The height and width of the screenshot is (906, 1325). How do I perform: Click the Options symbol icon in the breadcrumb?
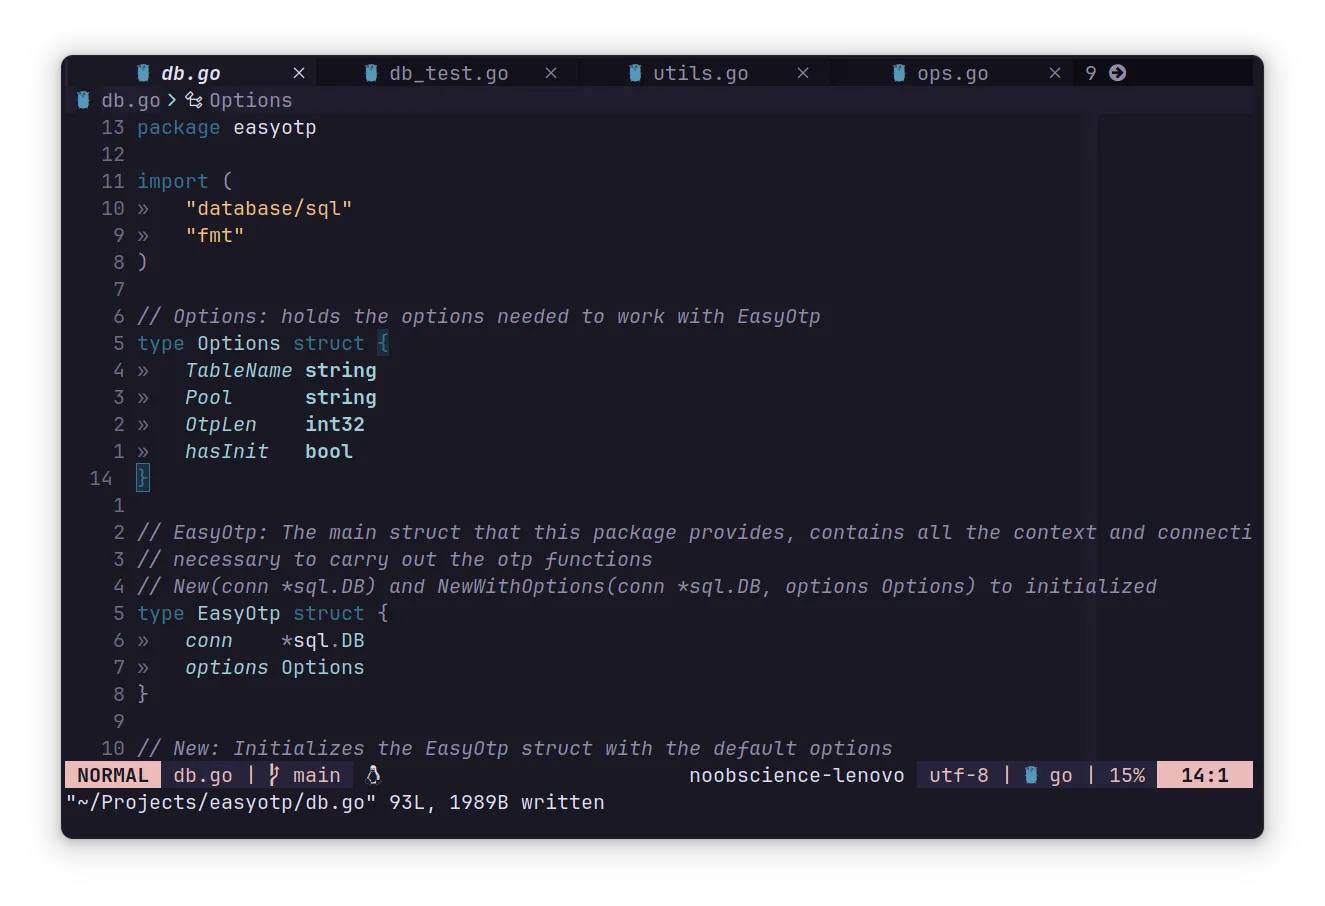pyautogui.click(x=194, y=100)
